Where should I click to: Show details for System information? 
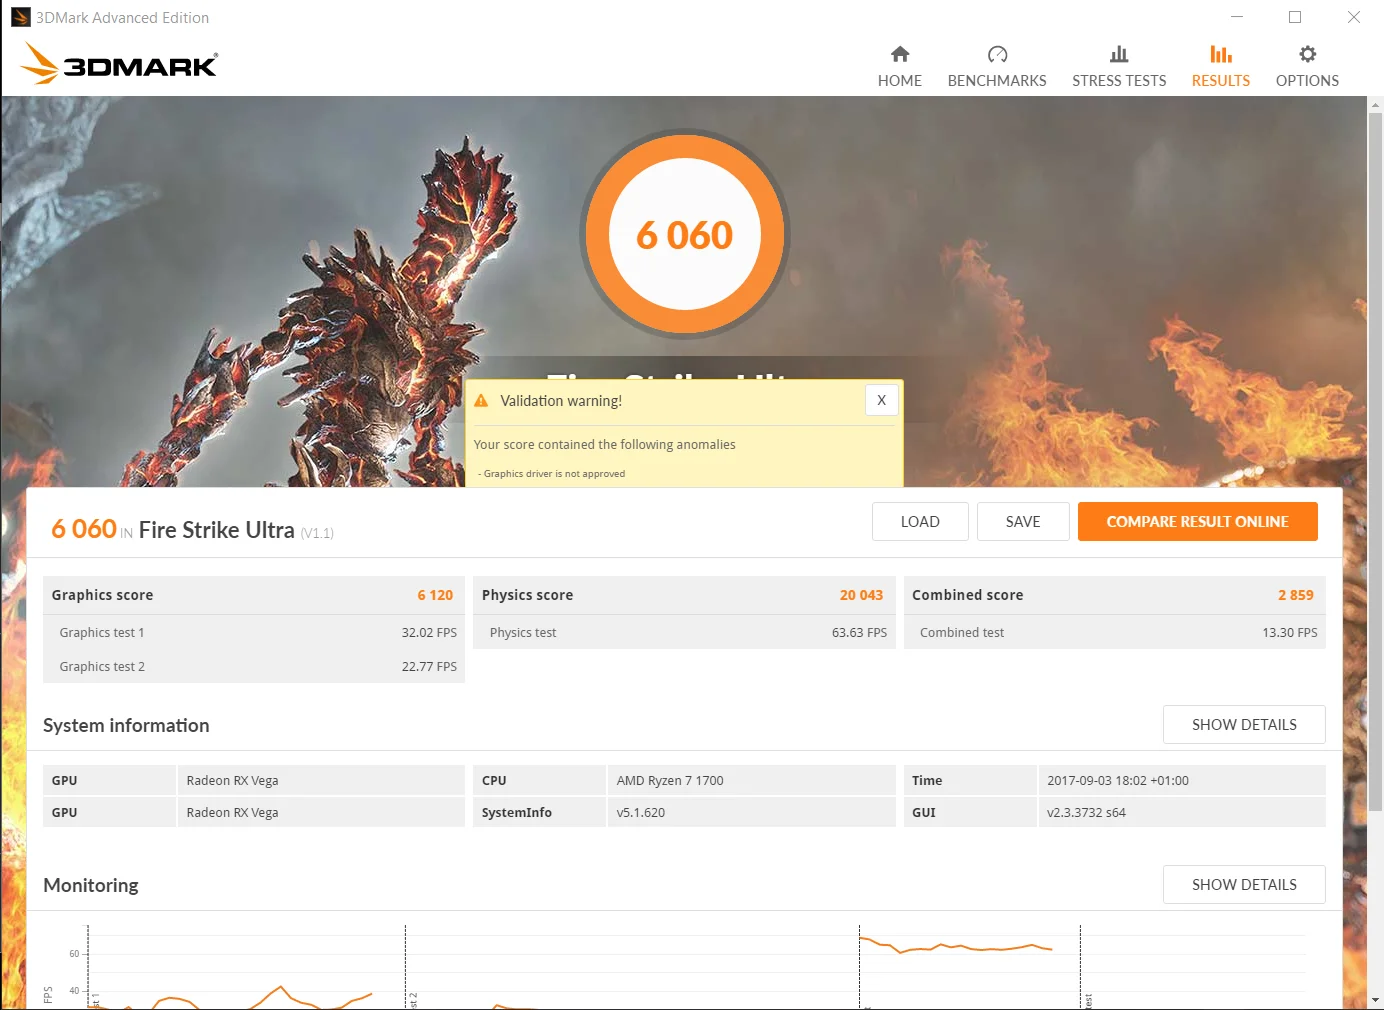click(1244, 724)
